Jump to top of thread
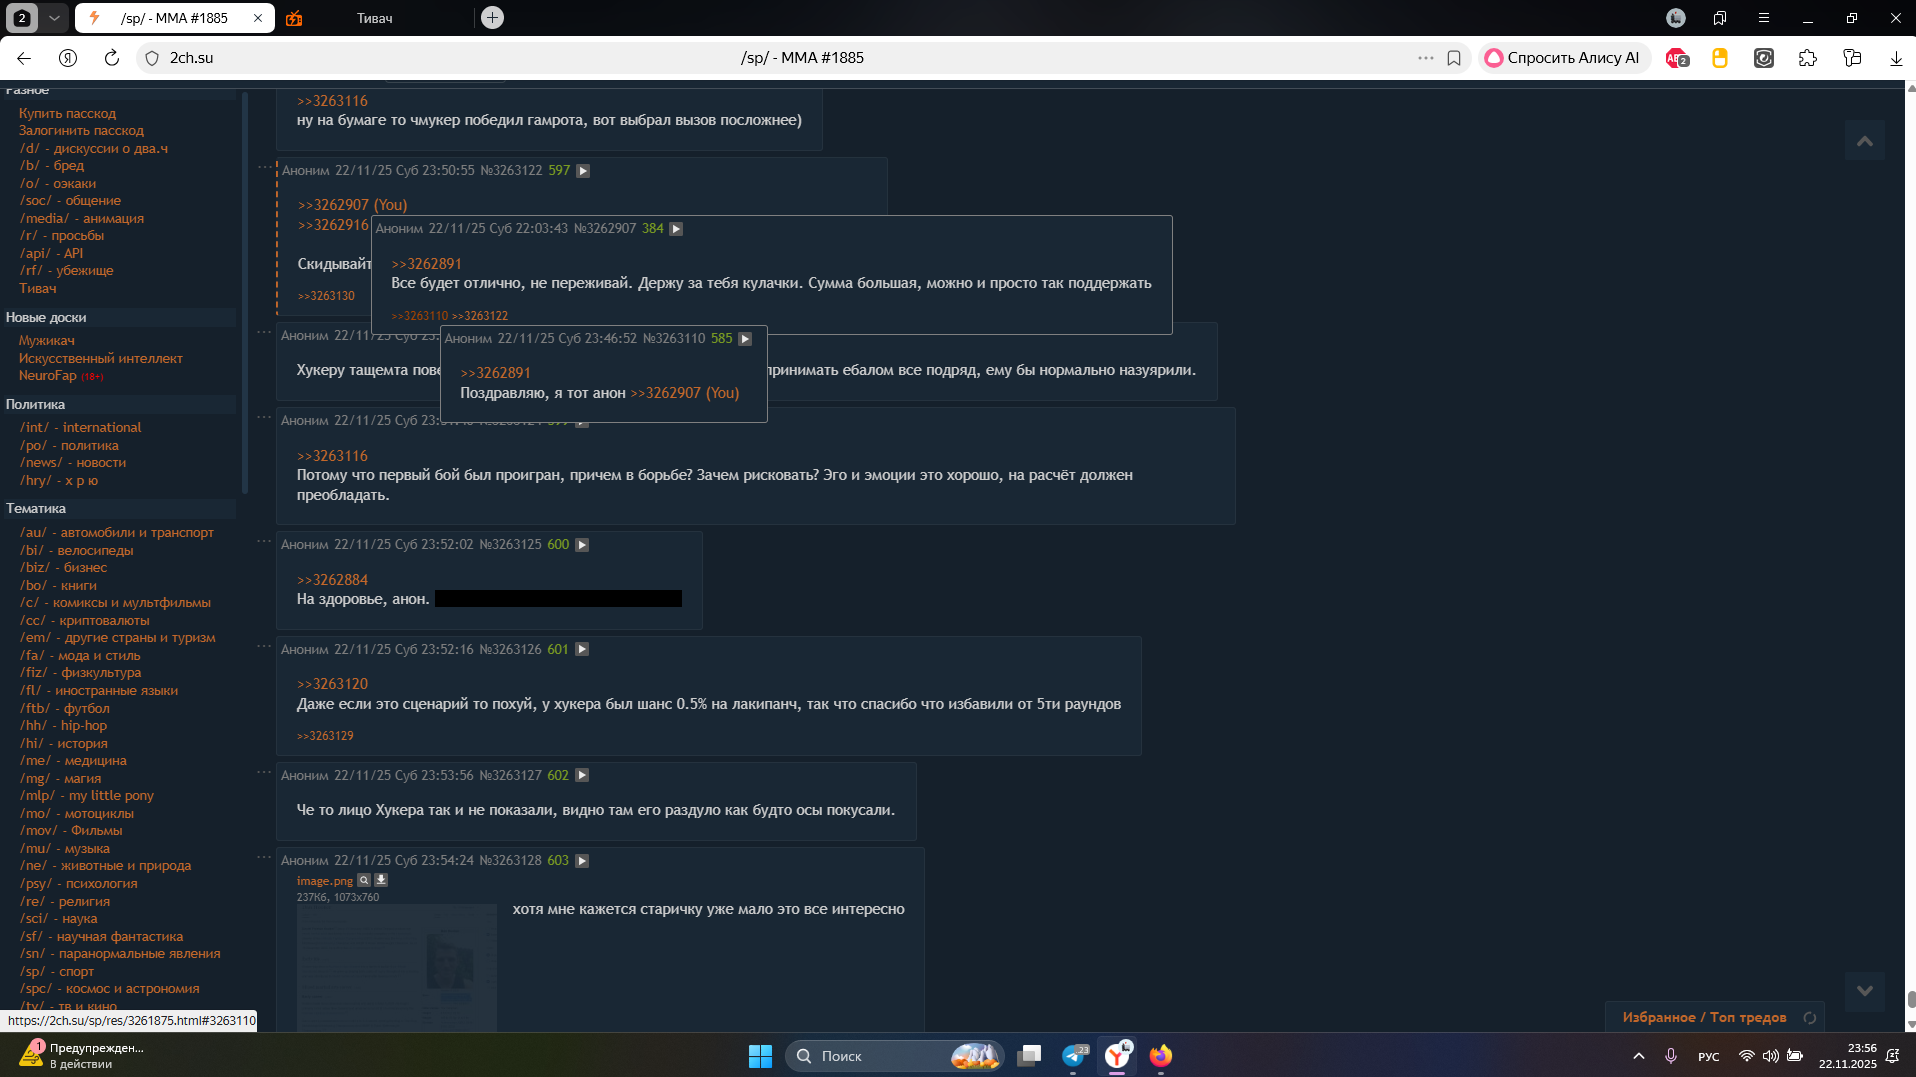The height and width of the screenshot is (1077, 1916). [x=1865, y=141]
